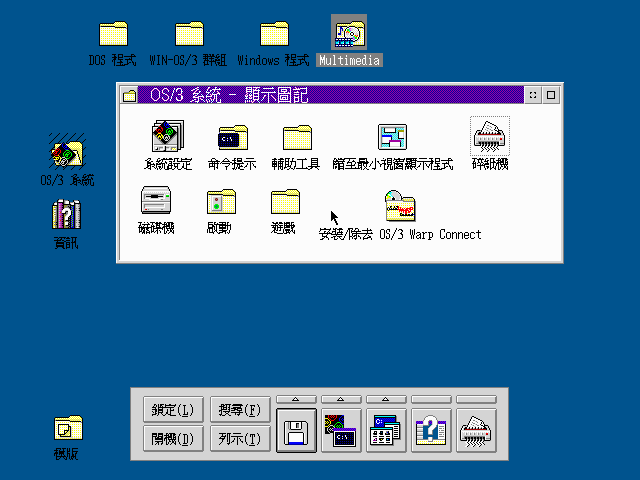This screenshot has width=640, height=480.
Task: Open empty drawer above shredder button
Action: [476, 399]
